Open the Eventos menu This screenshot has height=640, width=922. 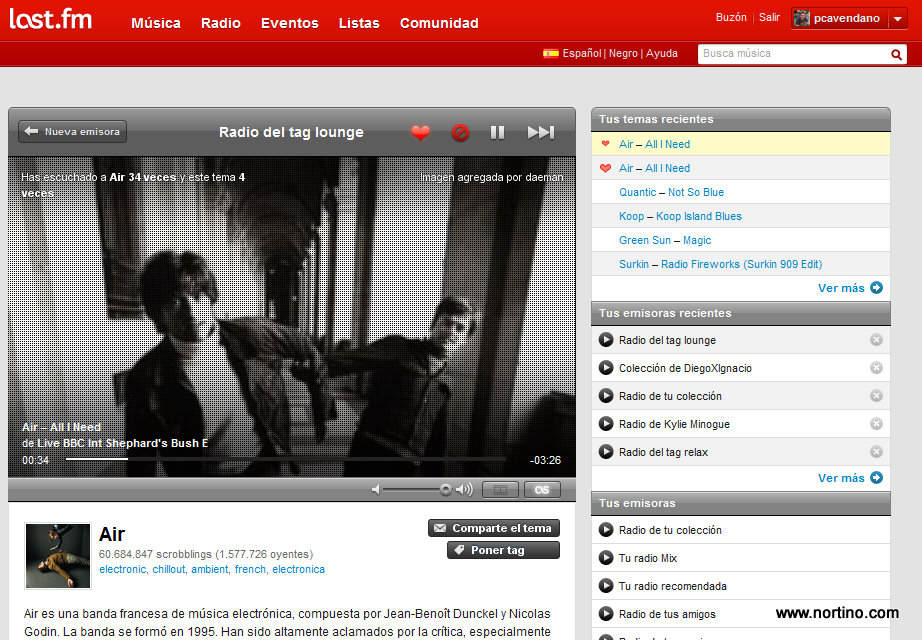(289, 23)
